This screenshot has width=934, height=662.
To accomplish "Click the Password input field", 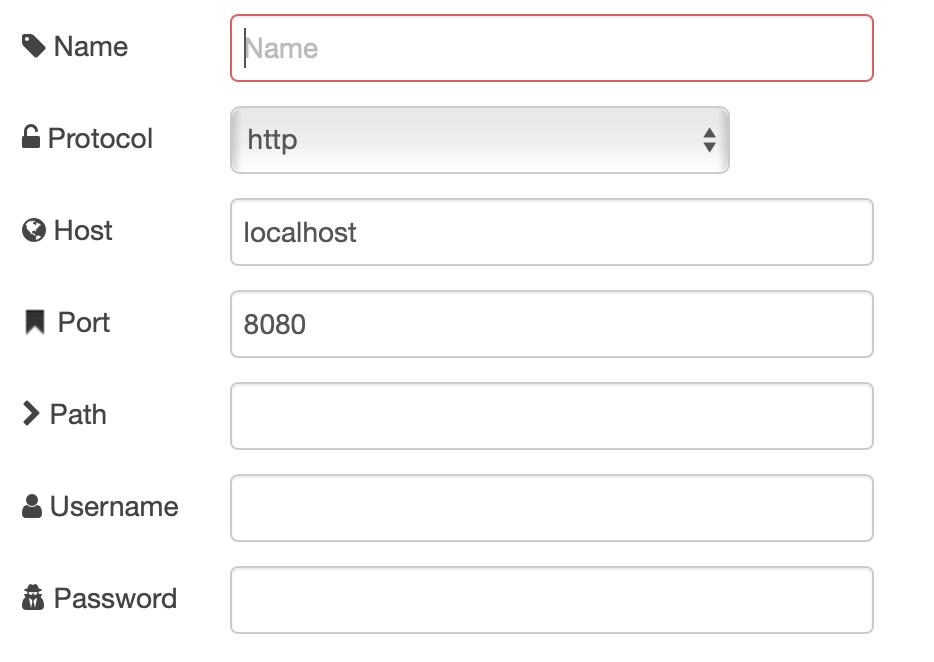I will coord(551,600).
